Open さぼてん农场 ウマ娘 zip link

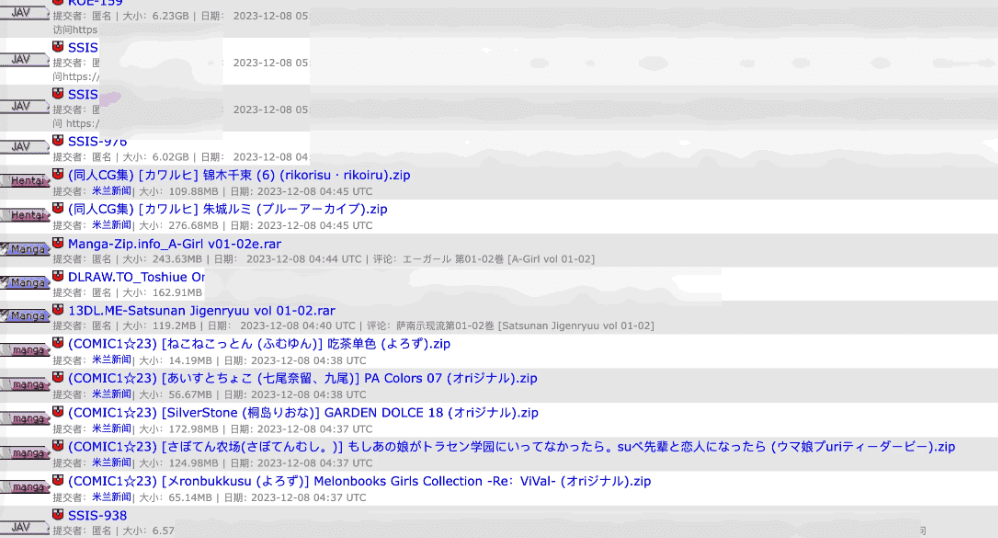click(511, 447)
